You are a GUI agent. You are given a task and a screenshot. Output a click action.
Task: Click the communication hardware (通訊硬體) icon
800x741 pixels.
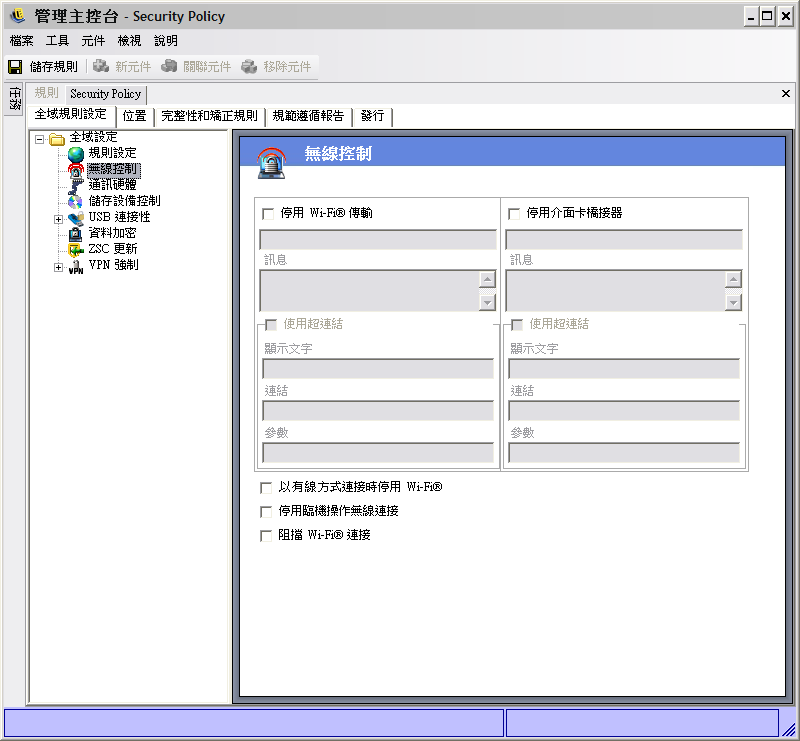click(76, 185)
